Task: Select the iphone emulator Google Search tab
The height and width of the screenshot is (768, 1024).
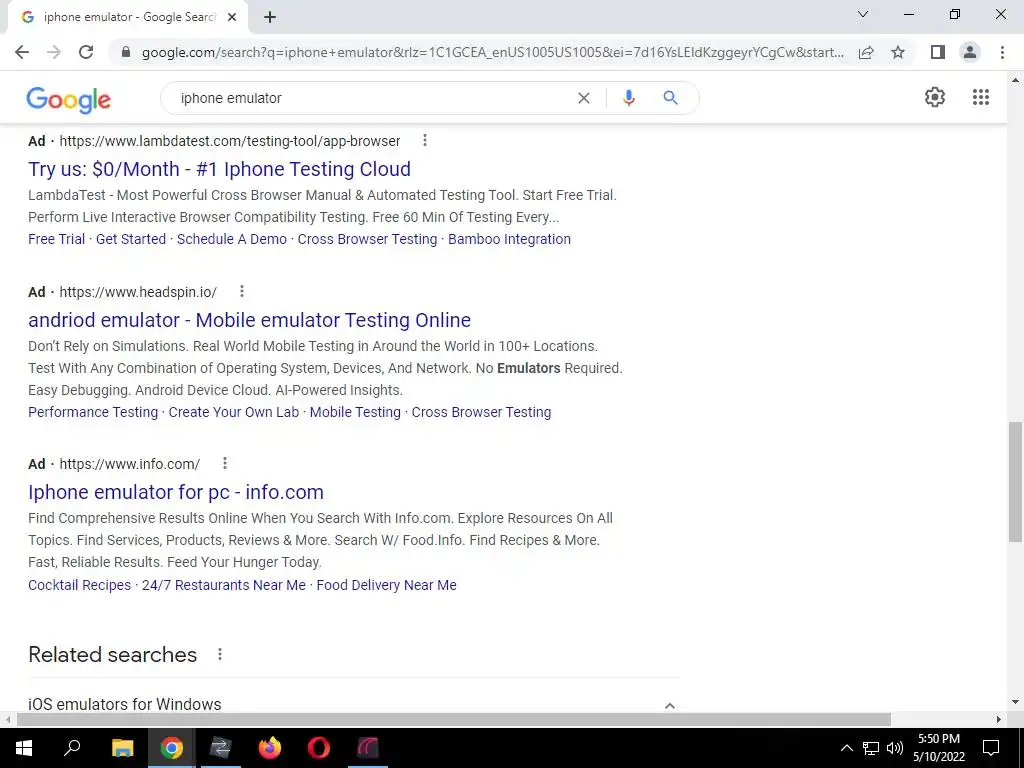Action: (x=129, y=18)
